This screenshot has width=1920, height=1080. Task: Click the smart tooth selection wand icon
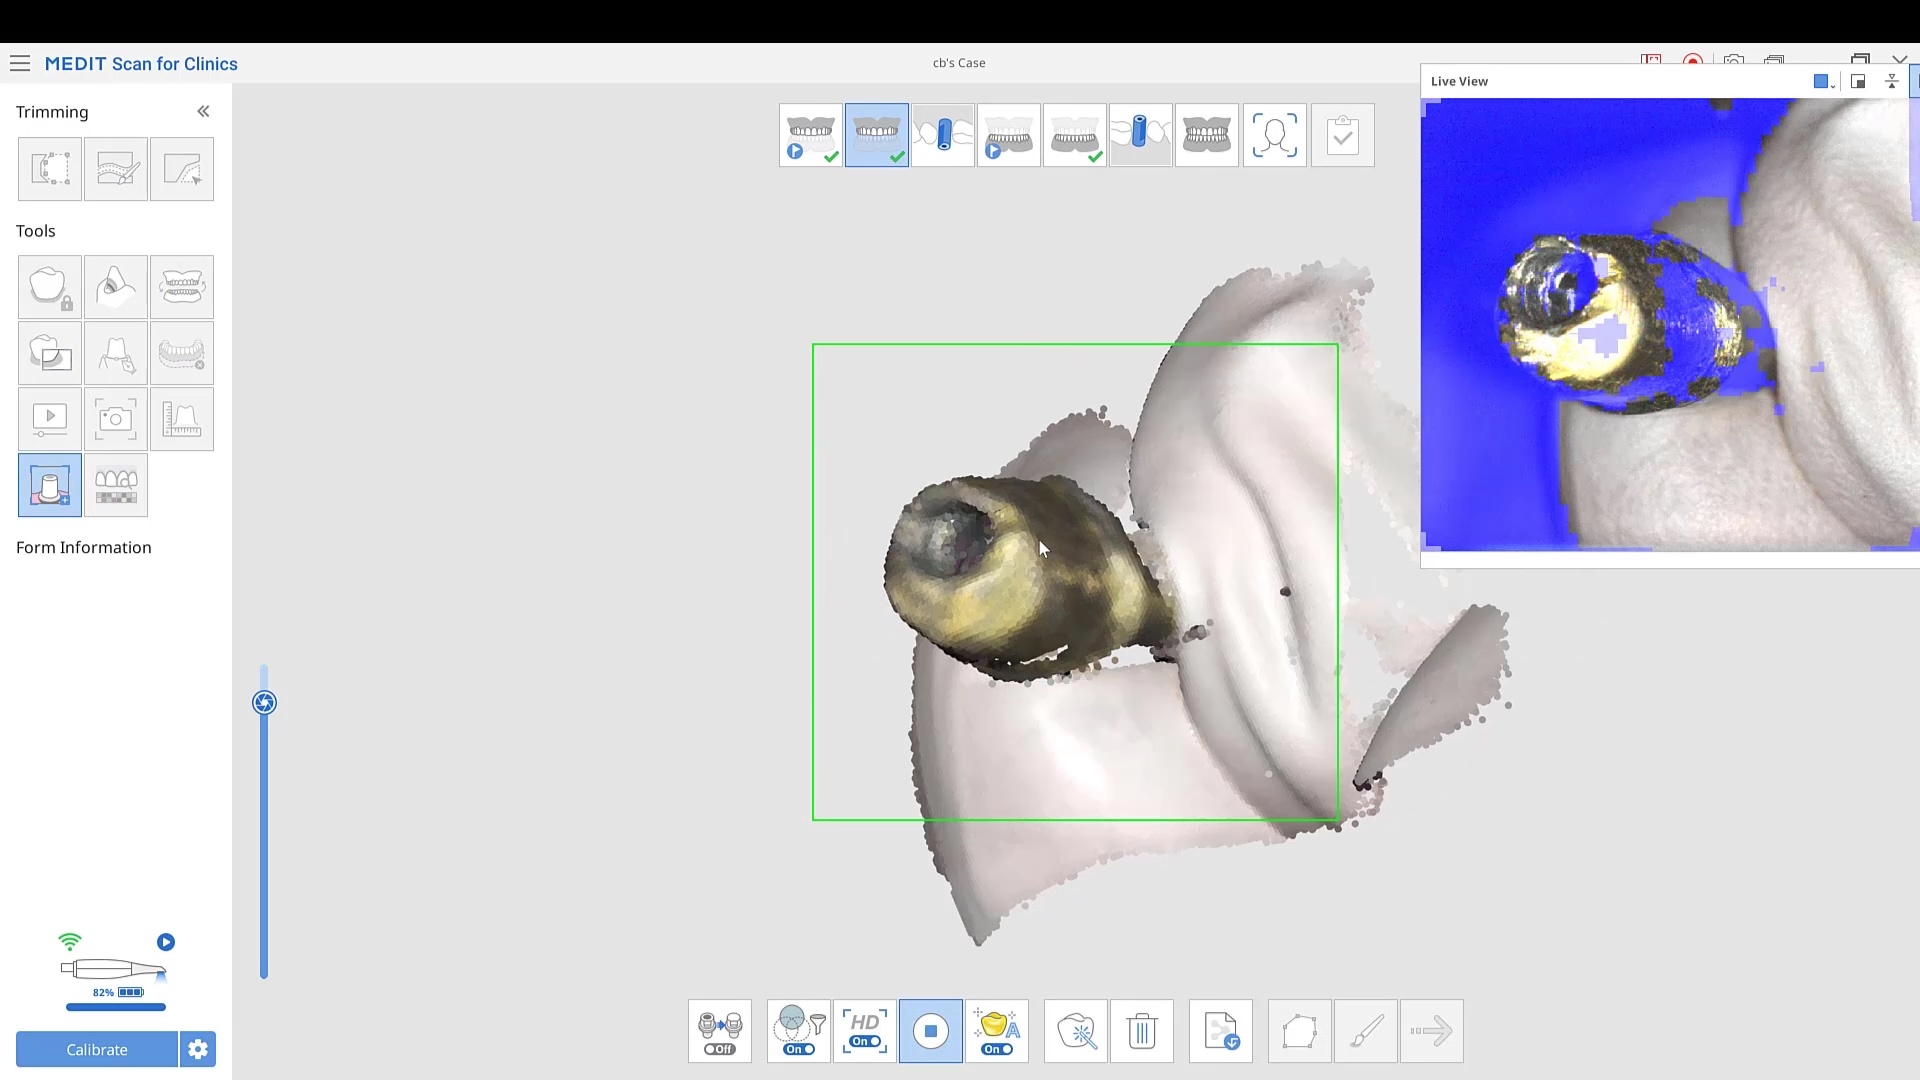(x=1076, y=1031)
